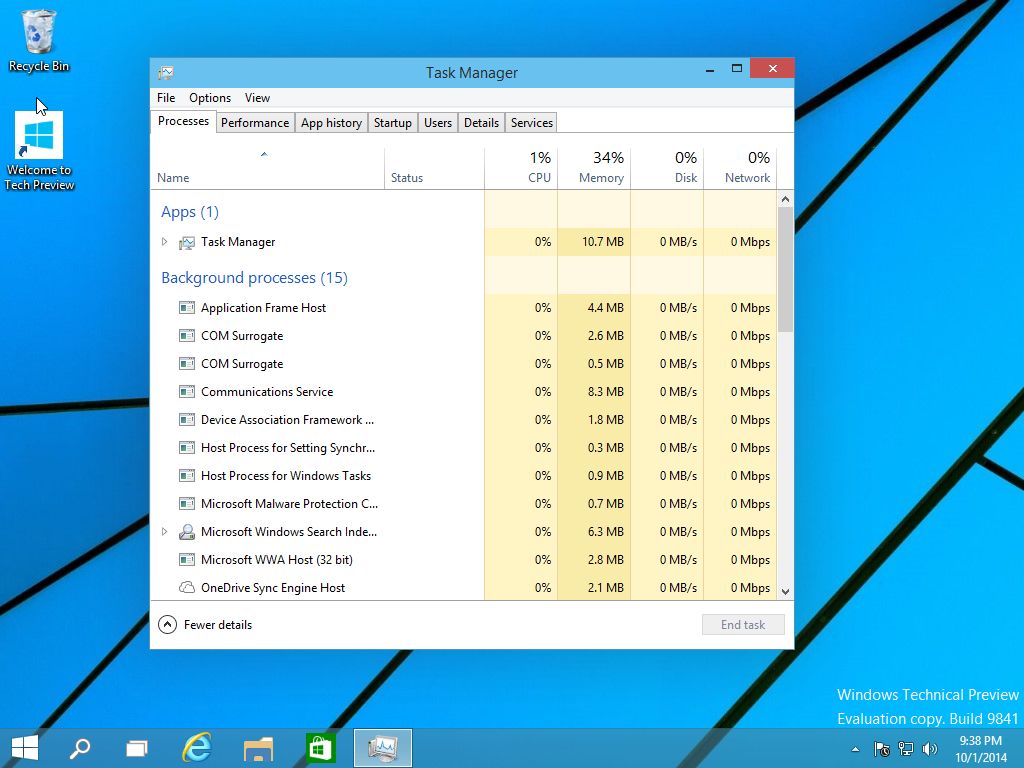Click the 0.5 MB COM Surrogate icon

coord(187,364)
